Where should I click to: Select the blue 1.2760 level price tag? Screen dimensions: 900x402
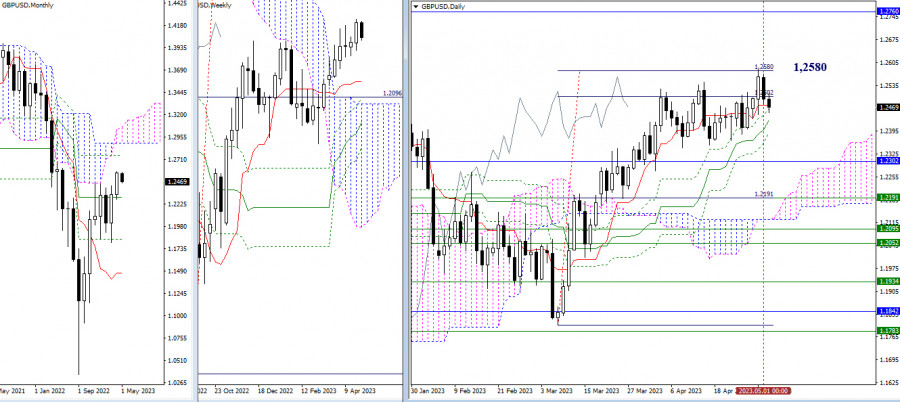point(887,11)
